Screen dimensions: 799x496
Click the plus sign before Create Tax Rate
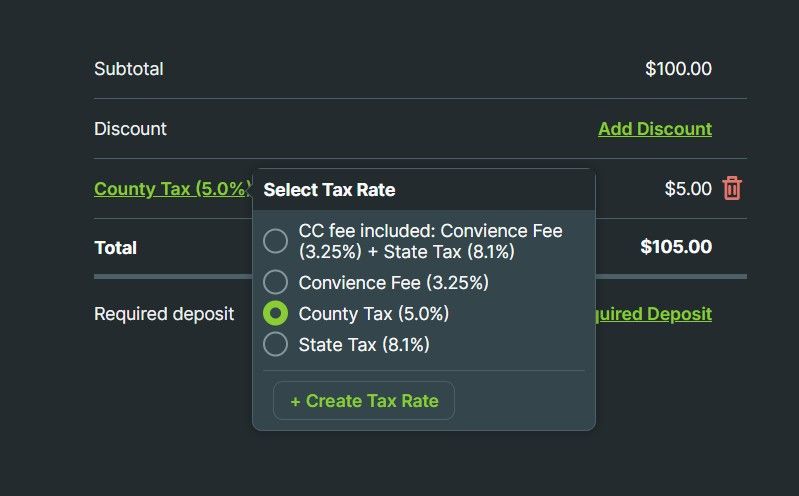click(295, 401)
